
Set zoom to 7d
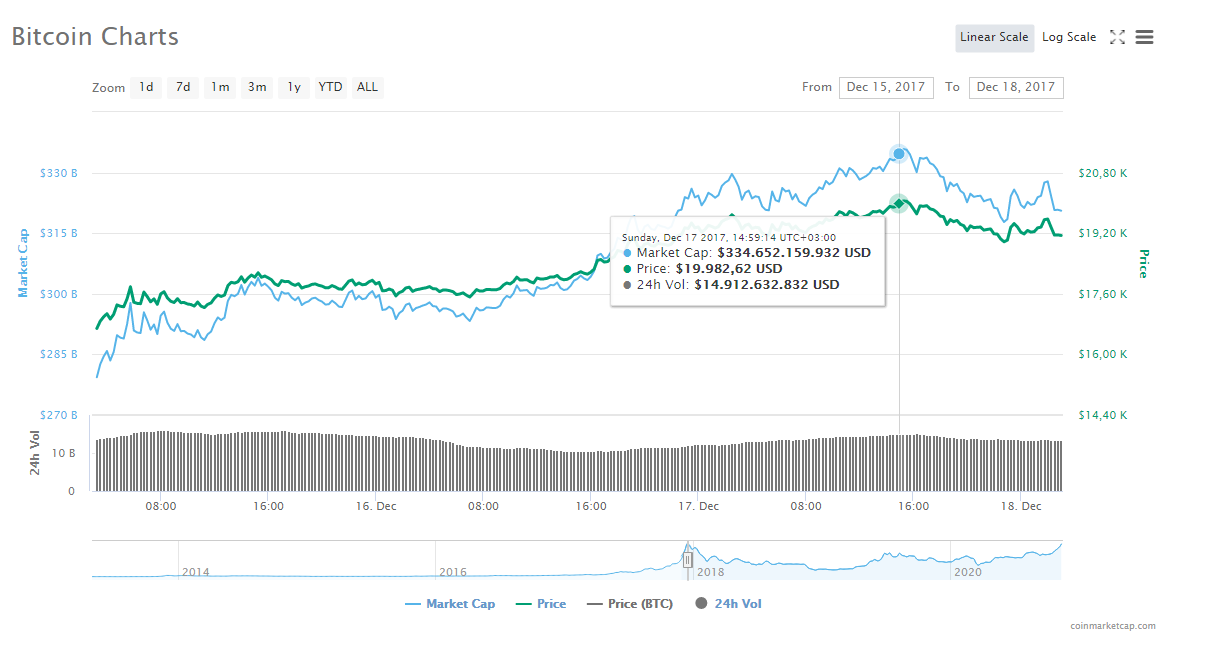183,87
